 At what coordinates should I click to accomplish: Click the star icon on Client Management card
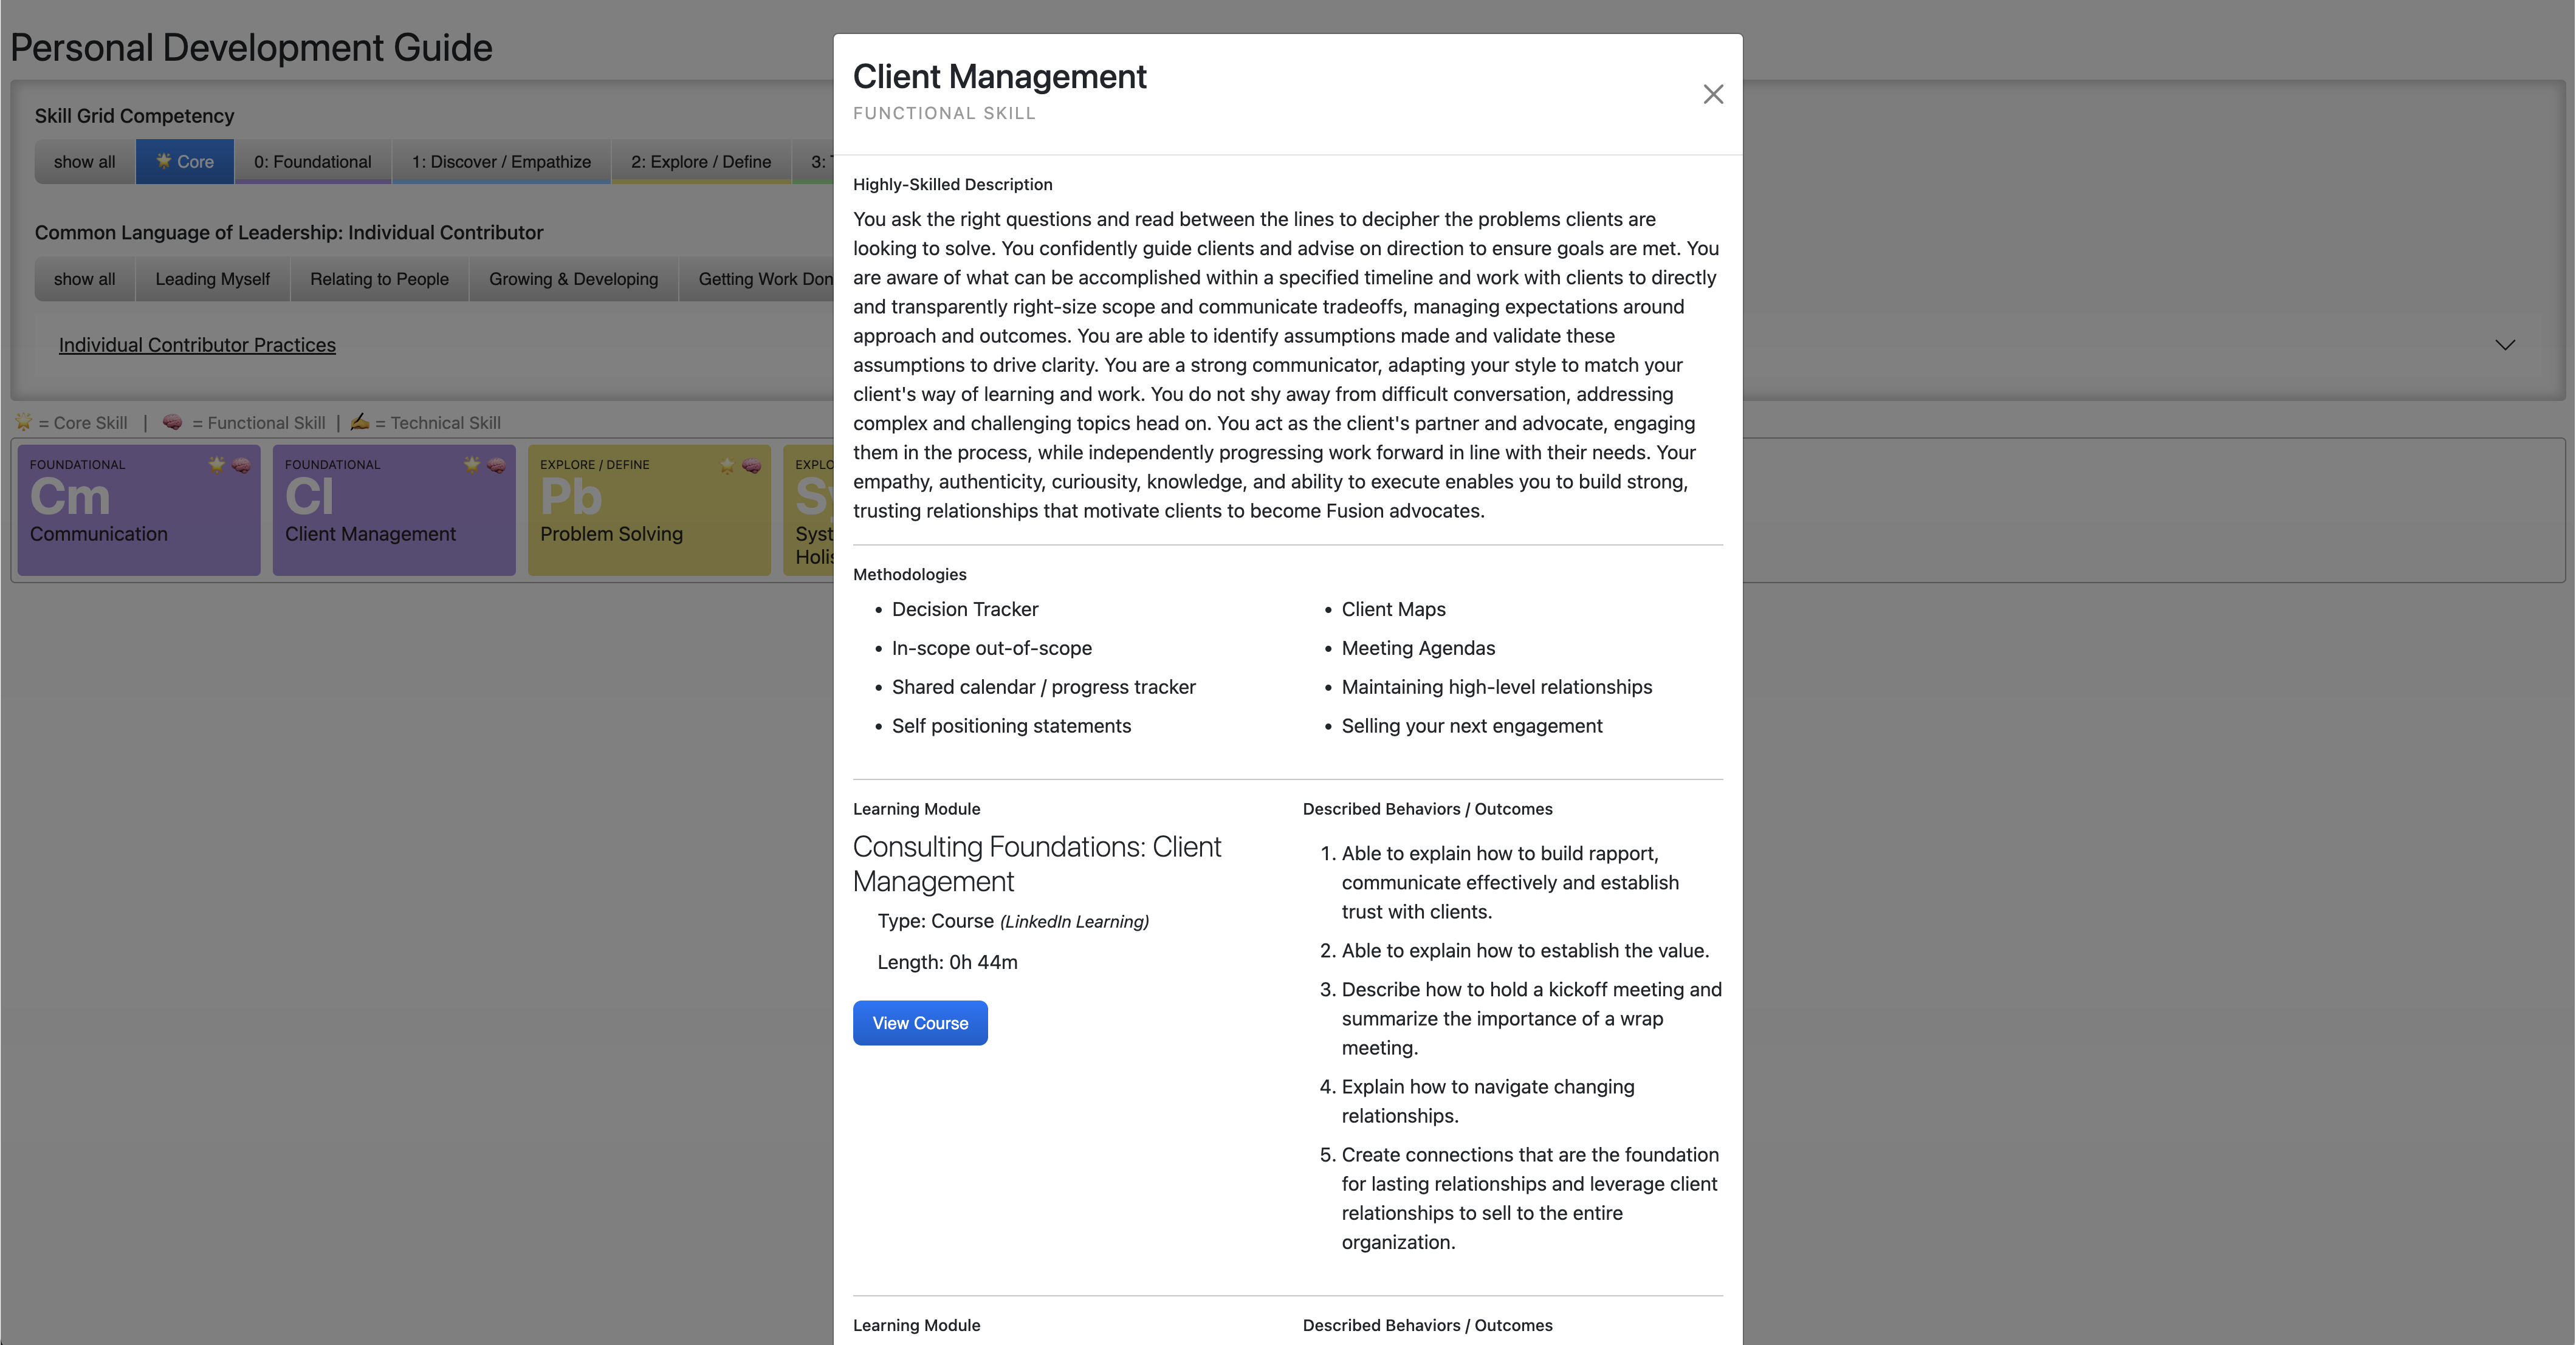472,465
